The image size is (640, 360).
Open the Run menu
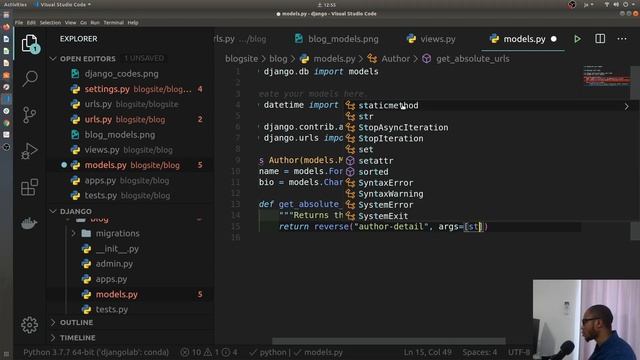click(95, 22)
